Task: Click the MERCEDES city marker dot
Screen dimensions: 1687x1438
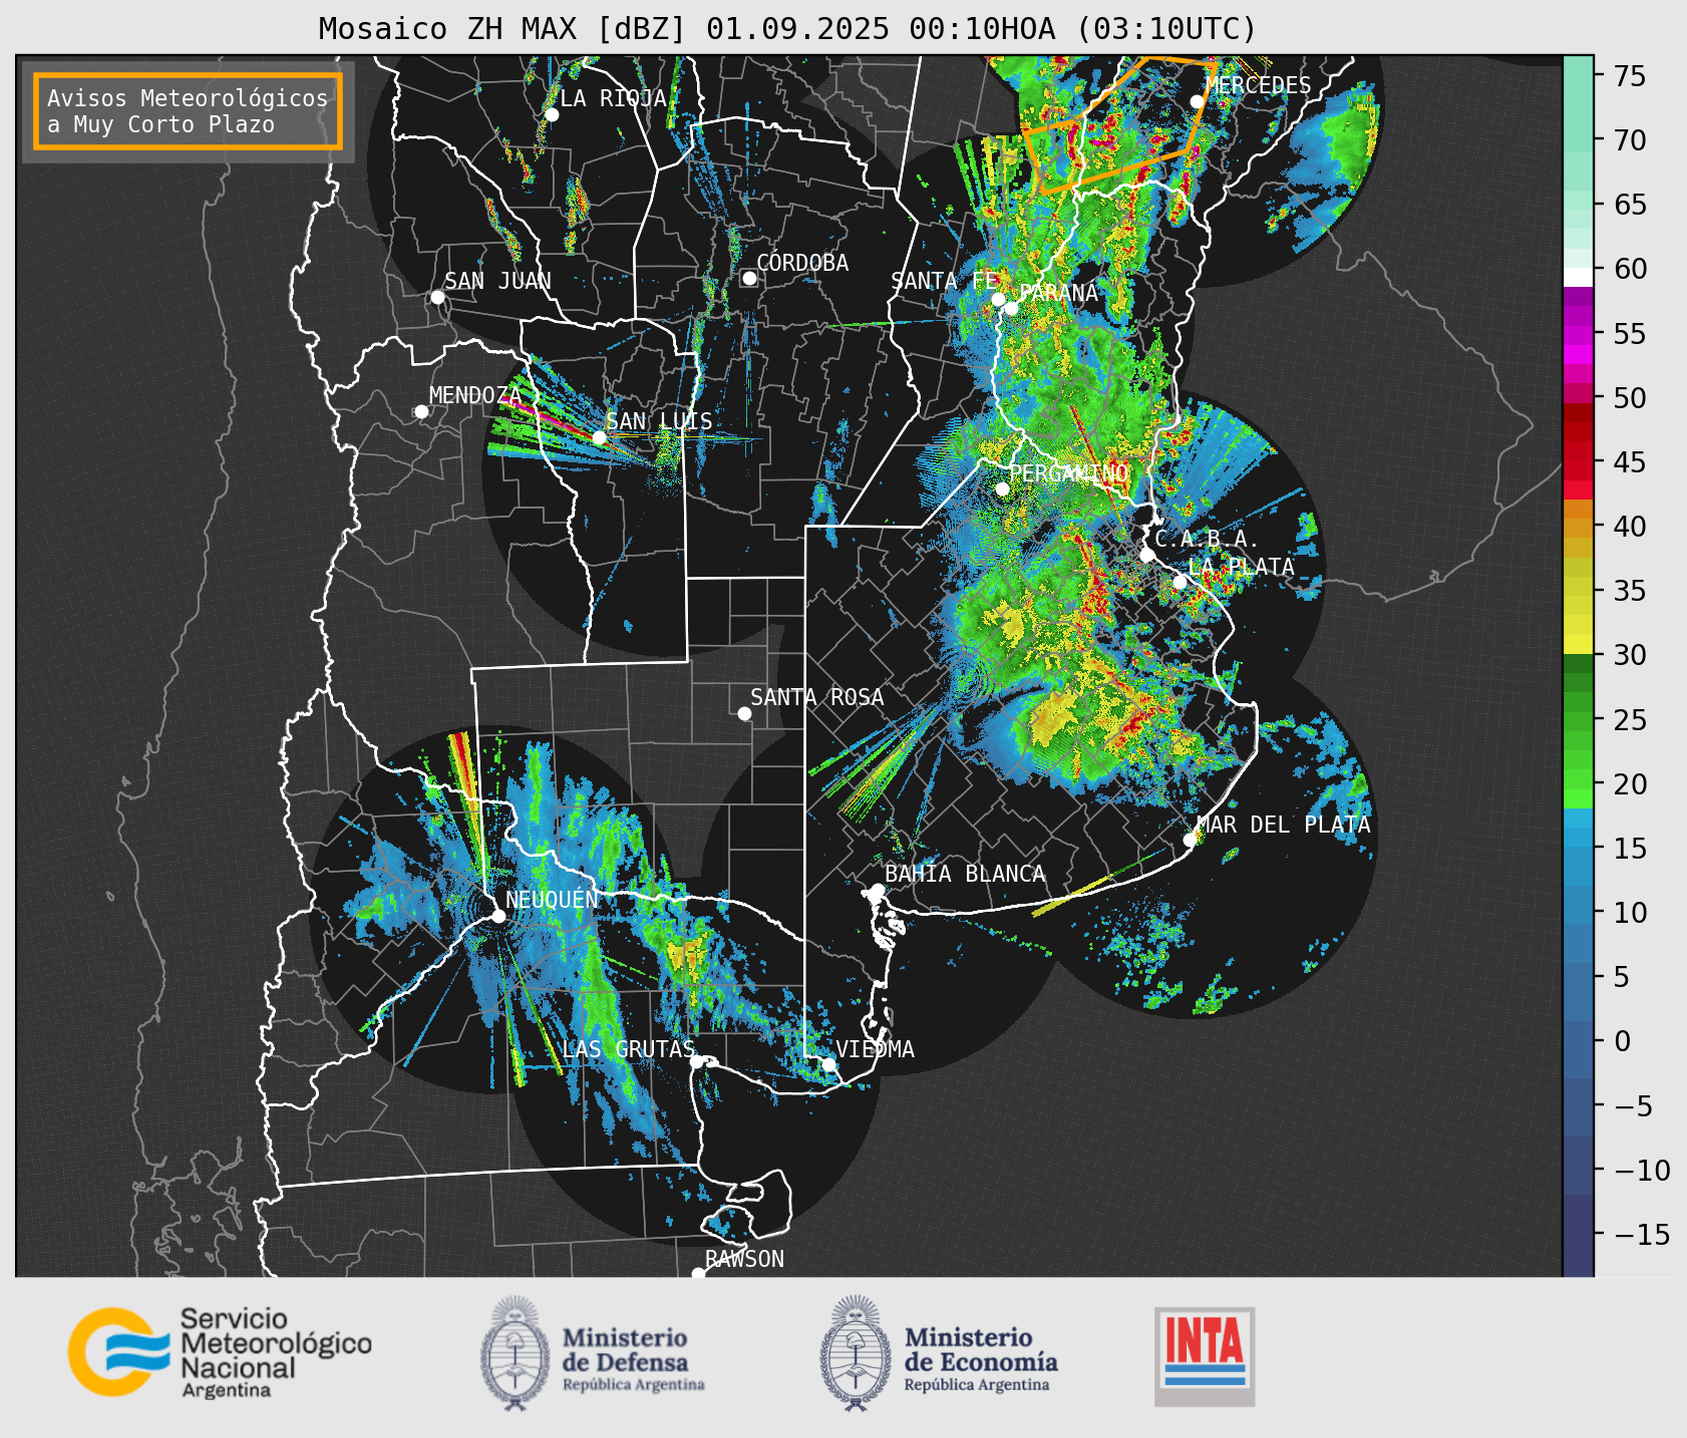Action: point(1197,102)
